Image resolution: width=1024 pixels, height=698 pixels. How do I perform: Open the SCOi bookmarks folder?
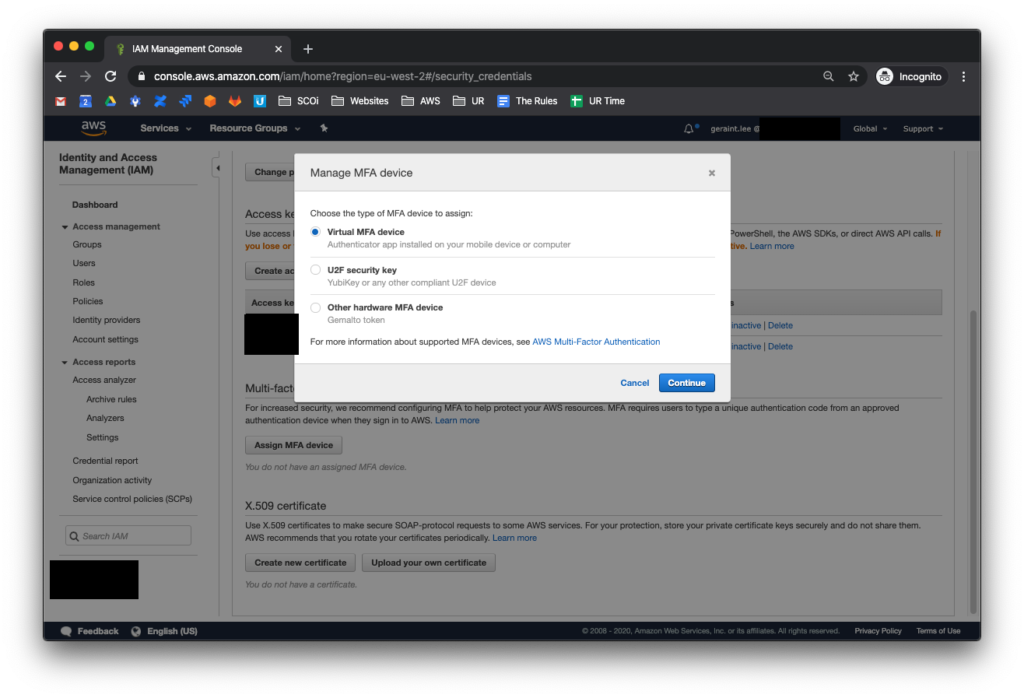(x=298, y=101)
